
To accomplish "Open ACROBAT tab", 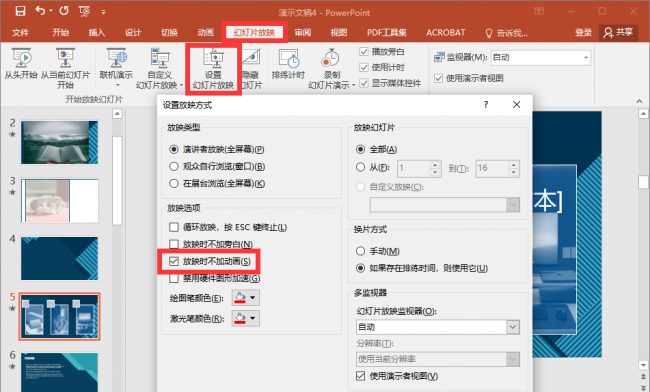I will point(446,33).
